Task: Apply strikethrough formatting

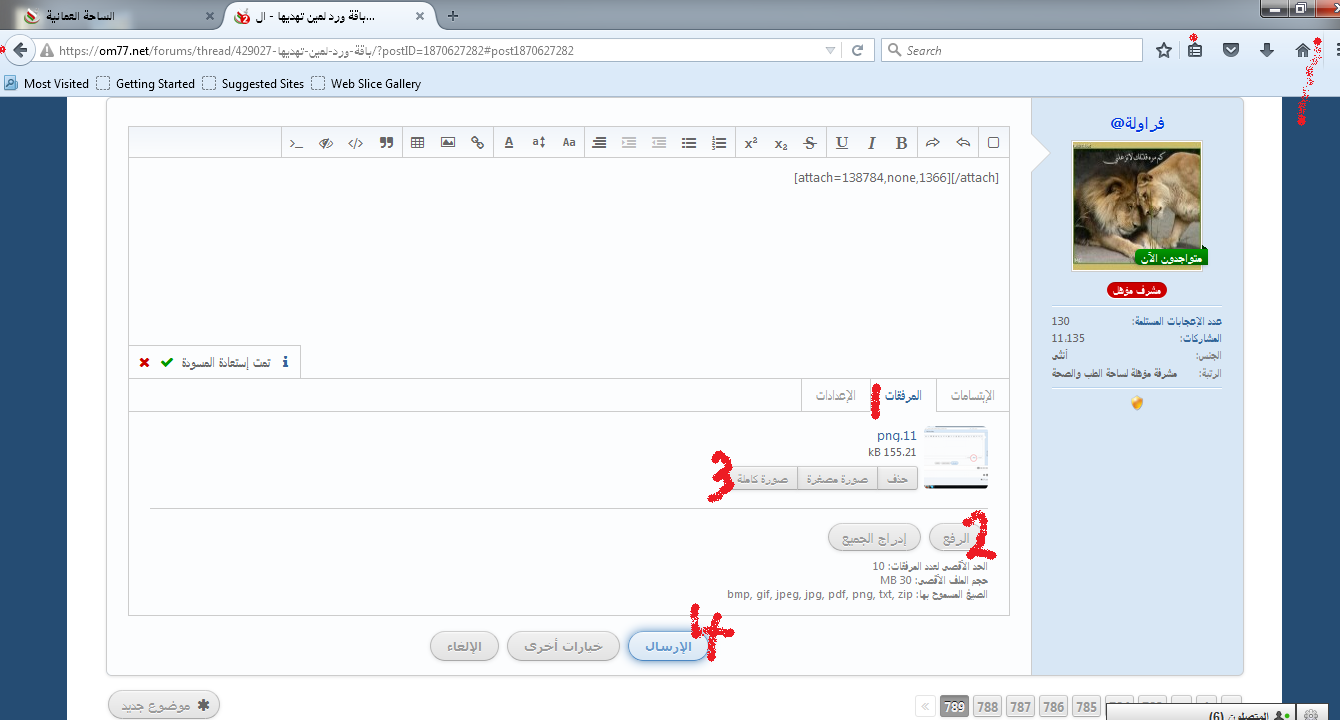Action: click(x=810, y=143)
